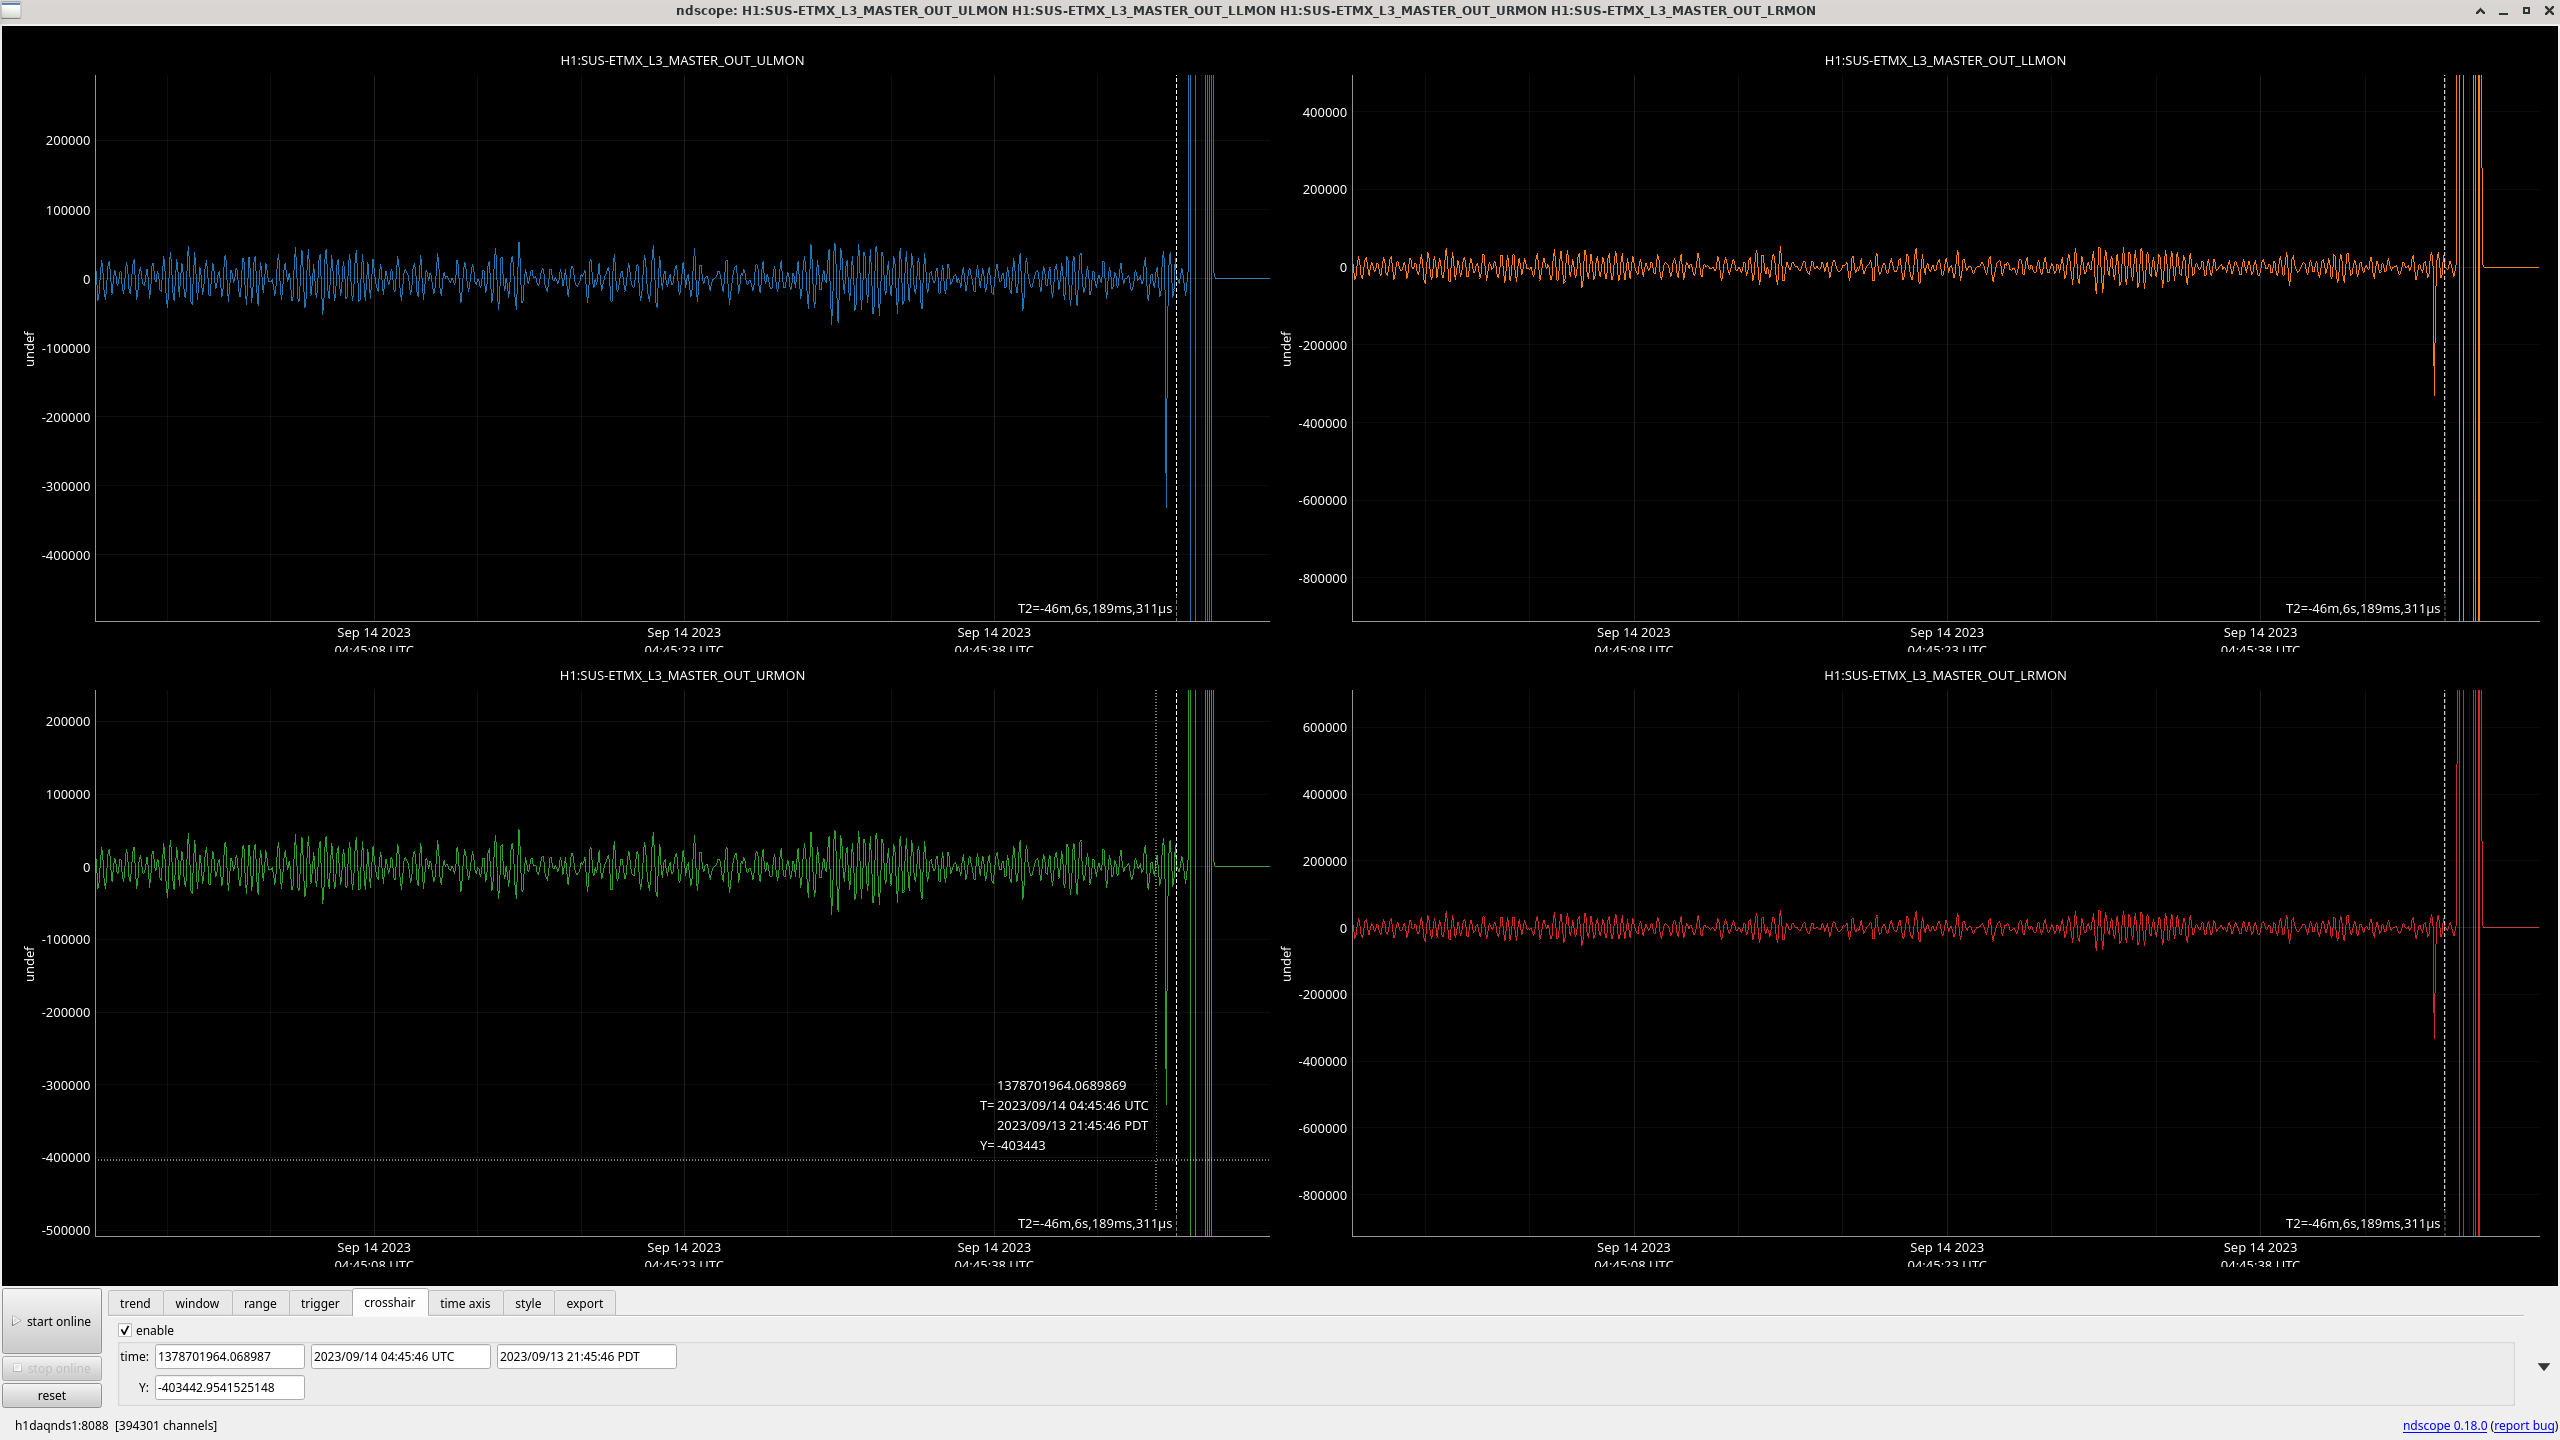Select the trigger tab
This screenshot has width=2560, height=1440.
point(320,1303)
